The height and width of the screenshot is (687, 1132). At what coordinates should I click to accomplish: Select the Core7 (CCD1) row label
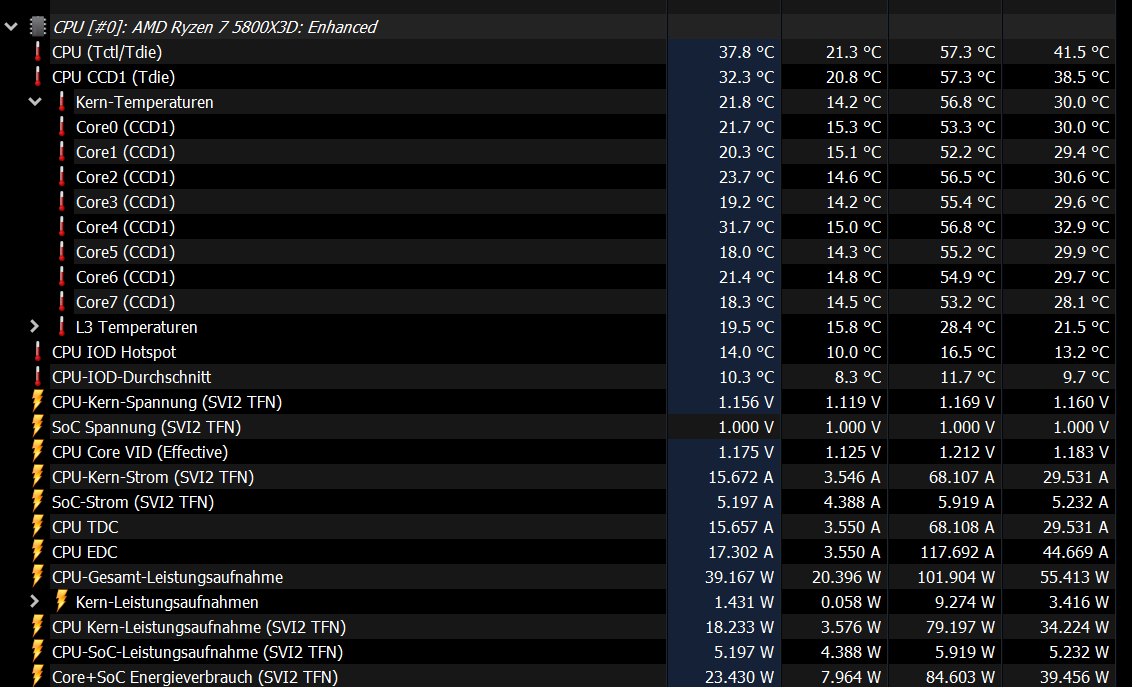(126, 302)
